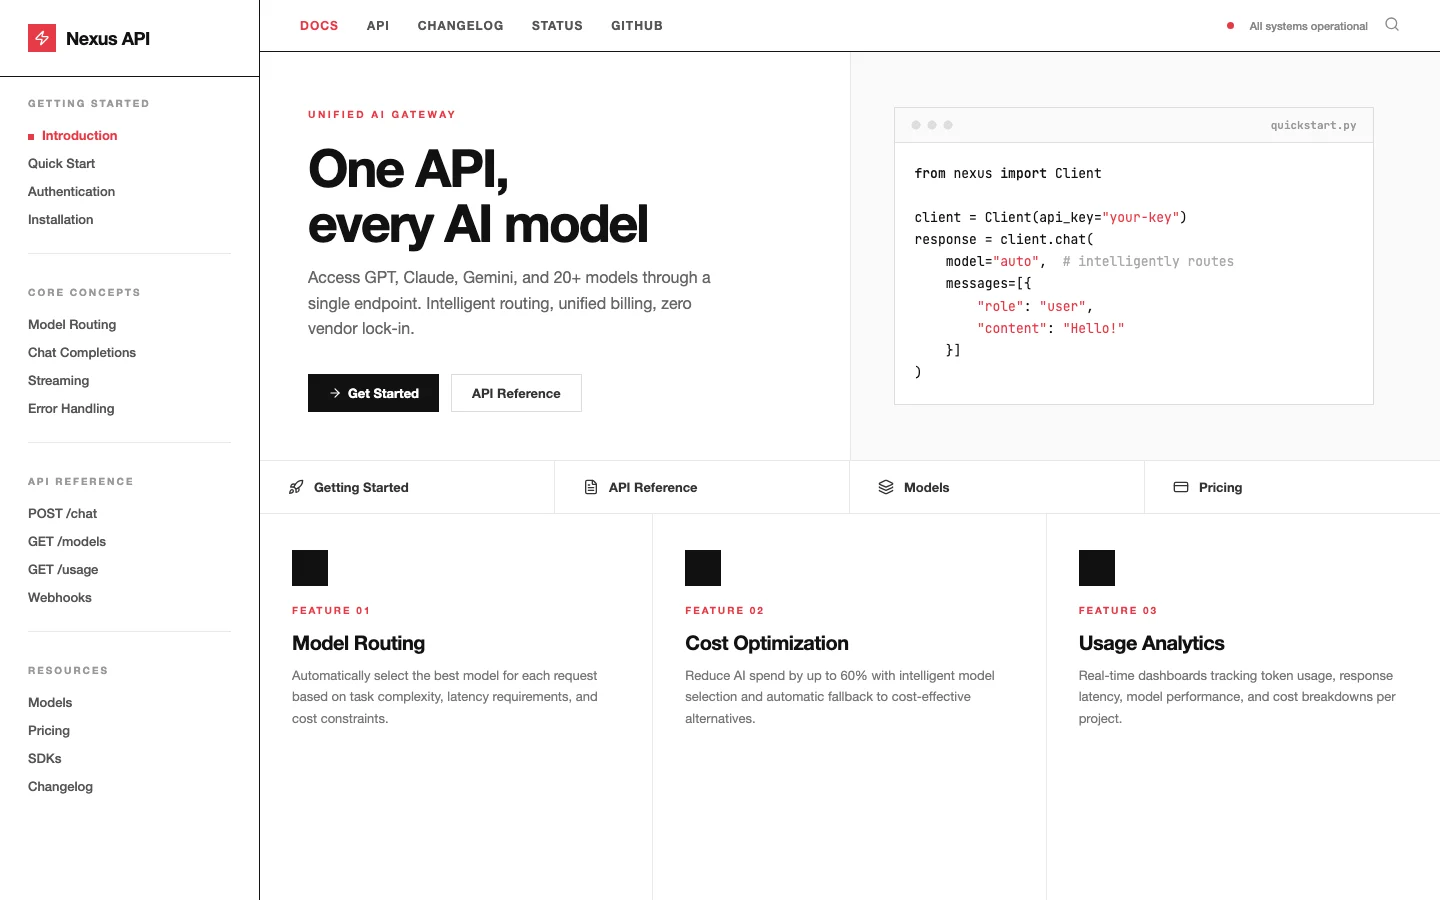1440x900 pixels.
Task: Click the 'from nexus import Client' code line
Action: (1008, 173)
